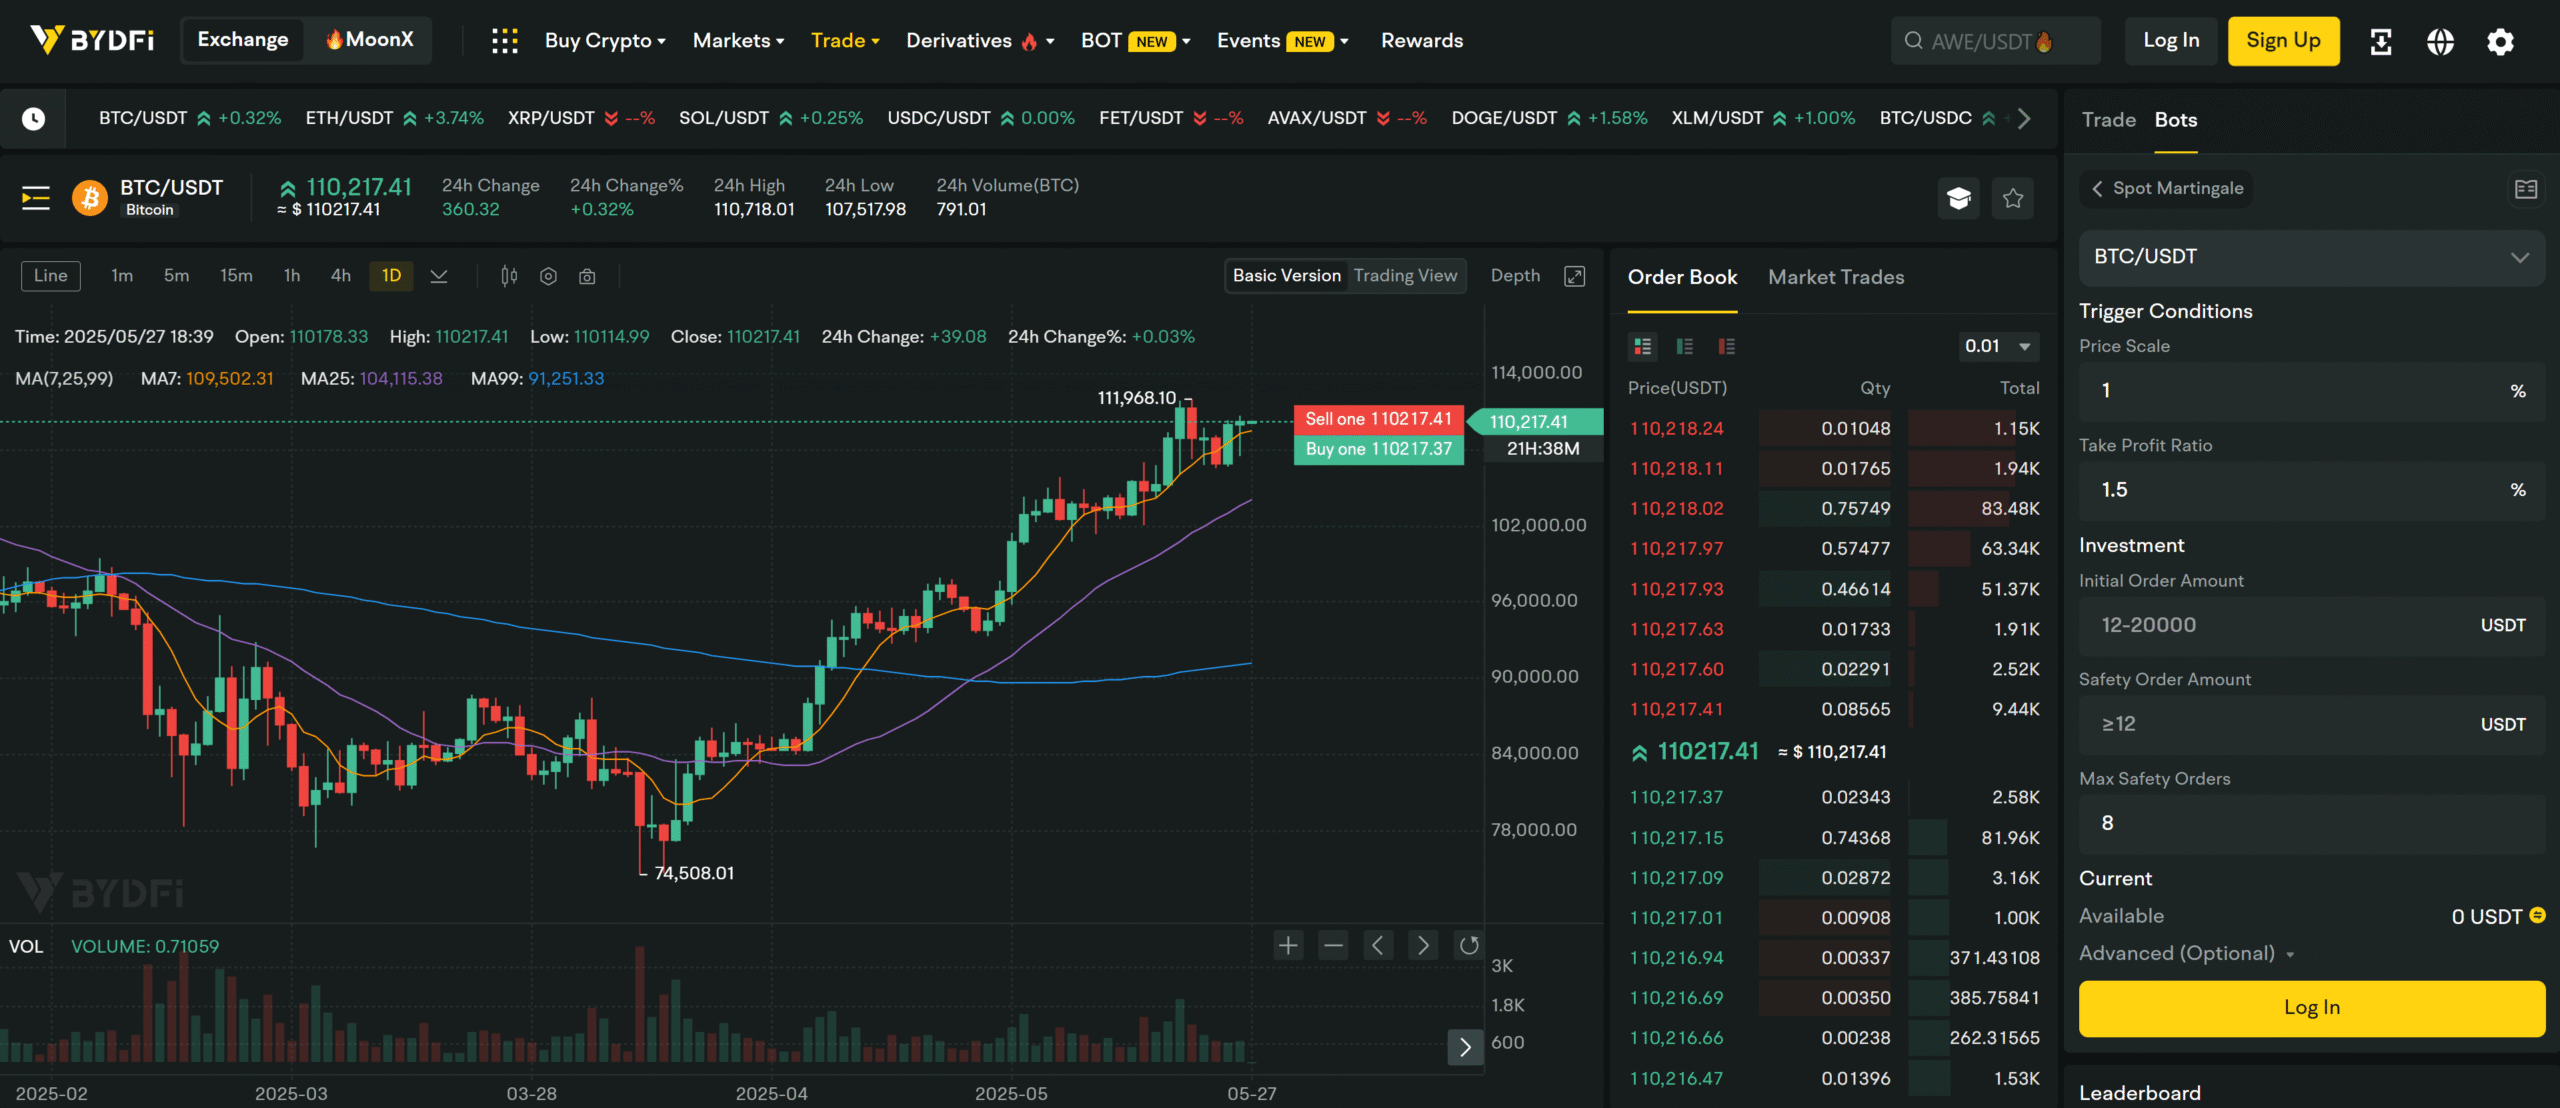
Task: Open order book precision 0.01 dropdown
Action: click(x=1997, y=346)
